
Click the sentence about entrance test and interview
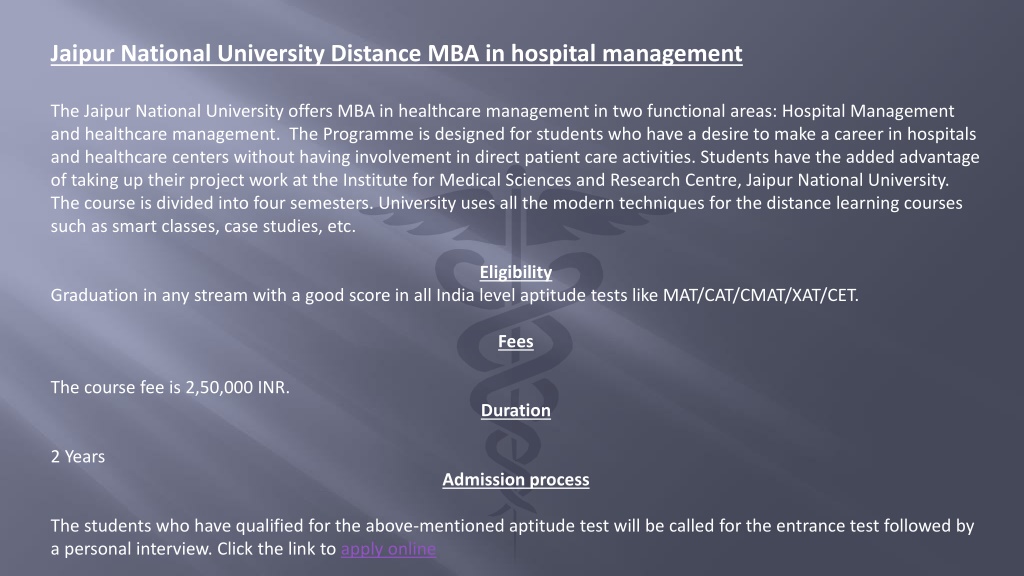(x=512, y=537)
